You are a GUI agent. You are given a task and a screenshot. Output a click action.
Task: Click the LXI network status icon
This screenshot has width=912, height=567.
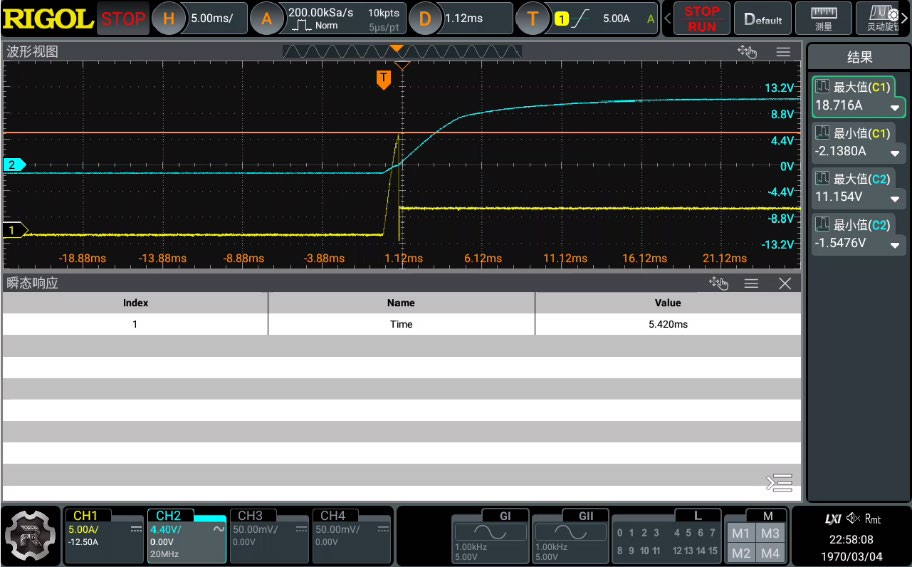(833, 519)
